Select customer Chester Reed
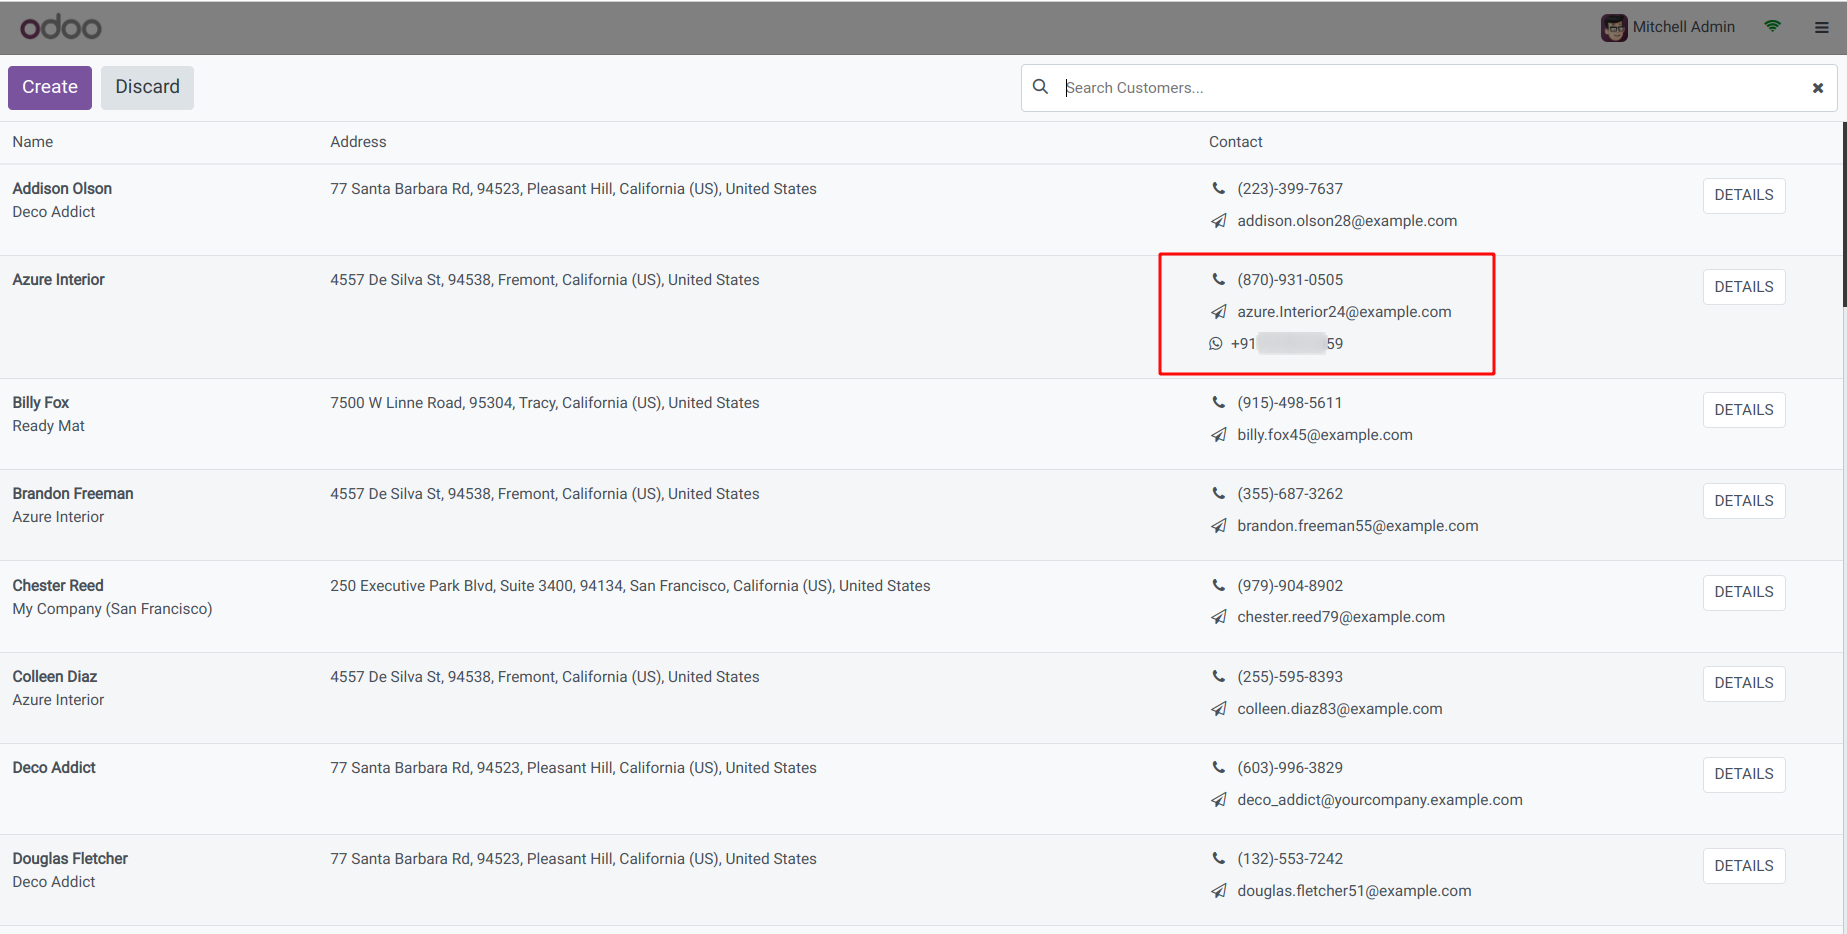Viewport: 1847px width, 934px height. click(x=58, y=585)
